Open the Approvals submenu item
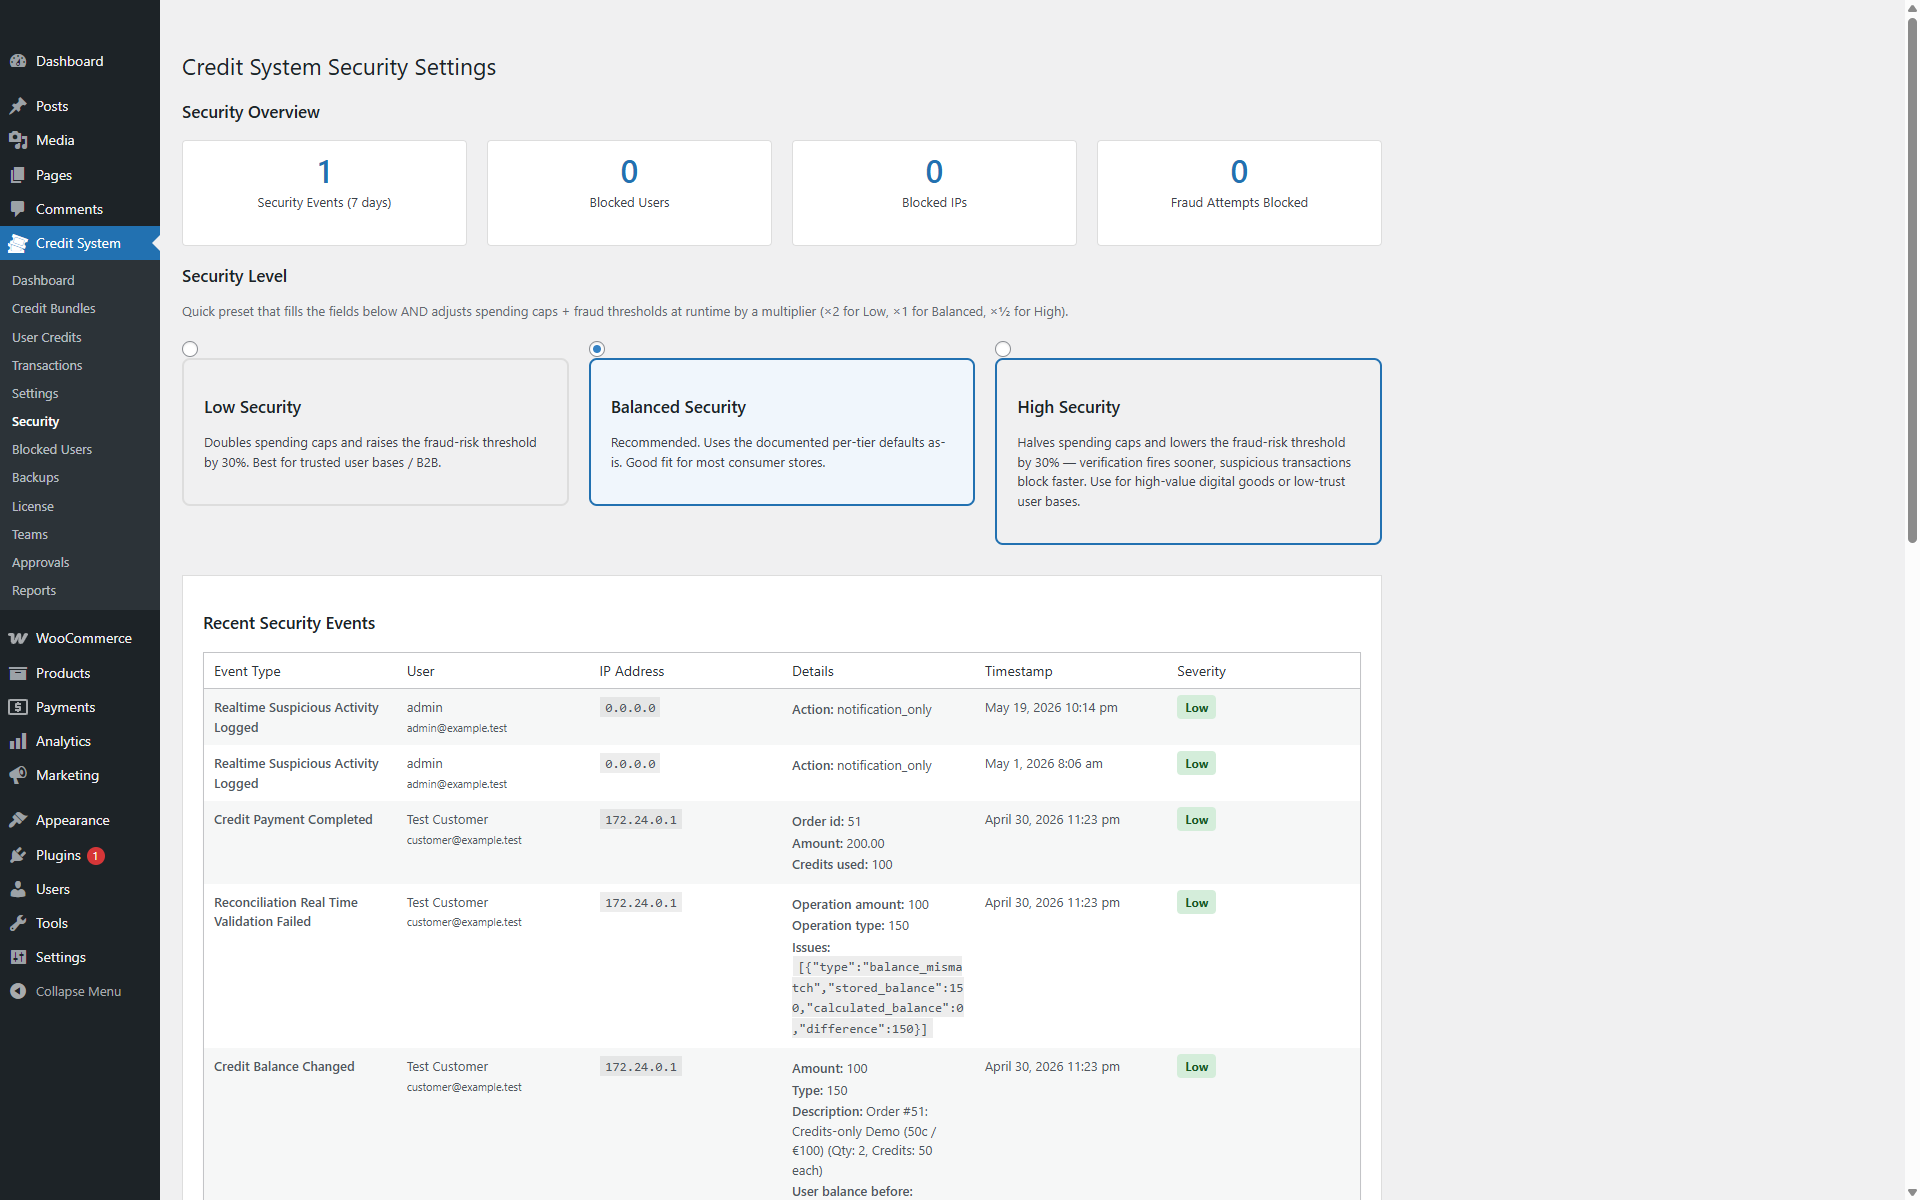 pyautogui.click(x=41, y=563)
